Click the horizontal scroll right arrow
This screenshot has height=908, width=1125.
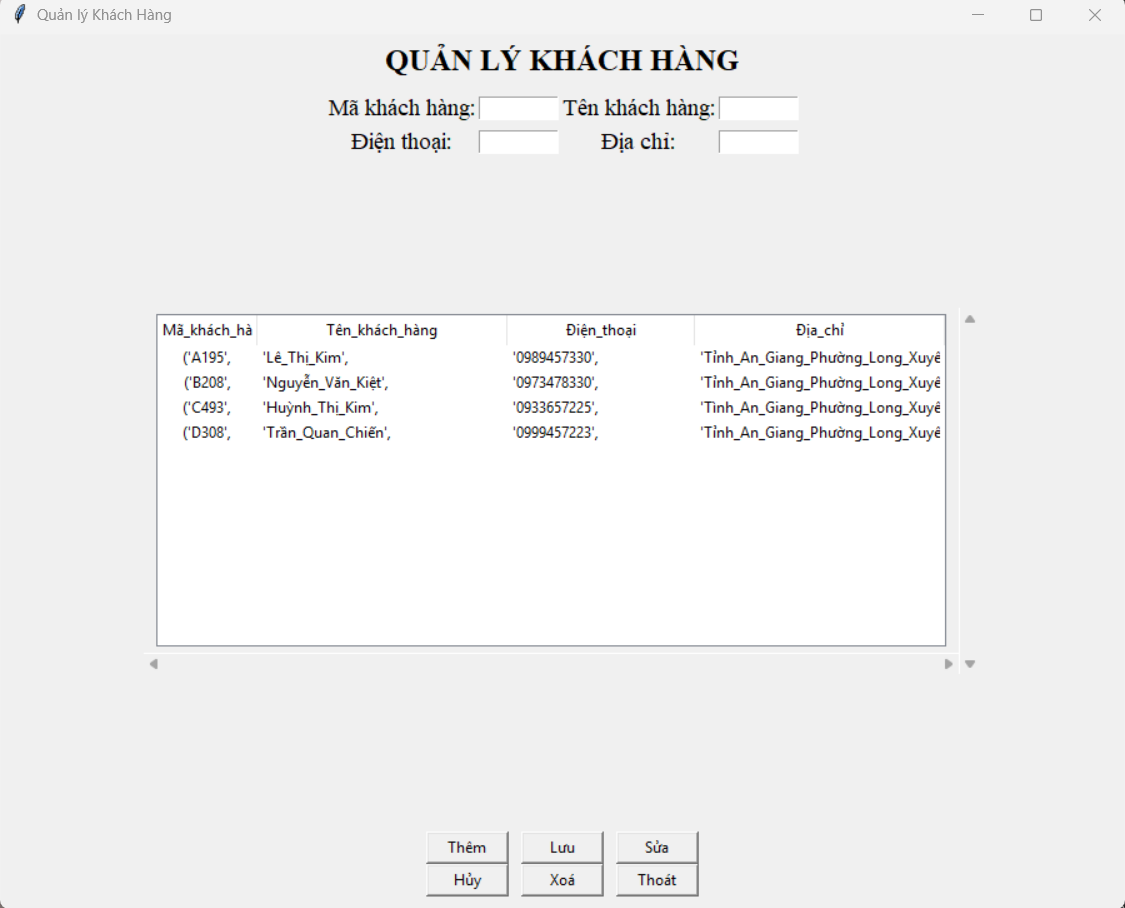click(949, 664)
